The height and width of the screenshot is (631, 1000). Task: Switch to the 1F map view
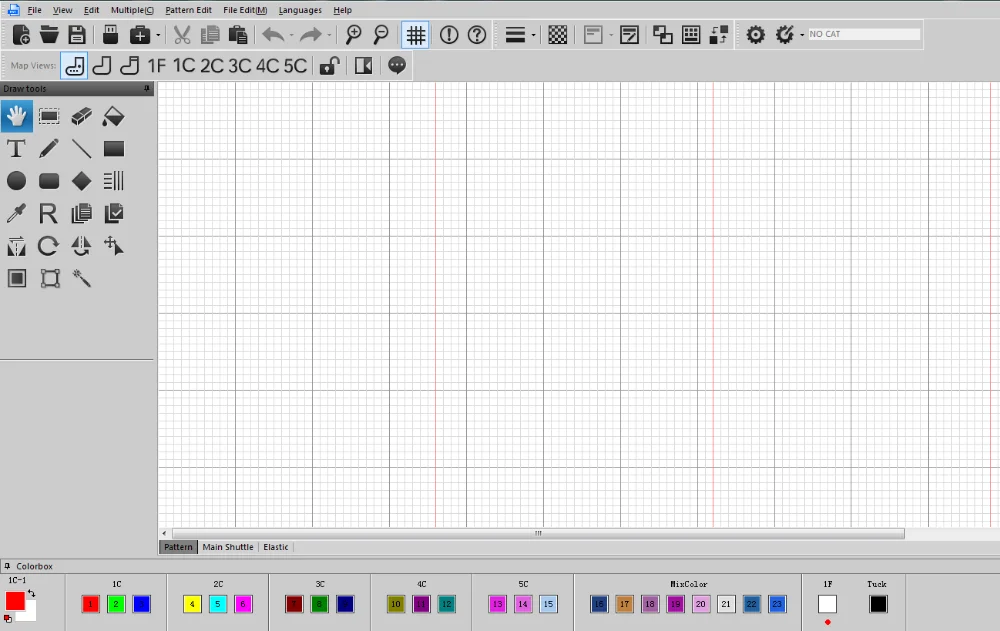pos(157,66)
